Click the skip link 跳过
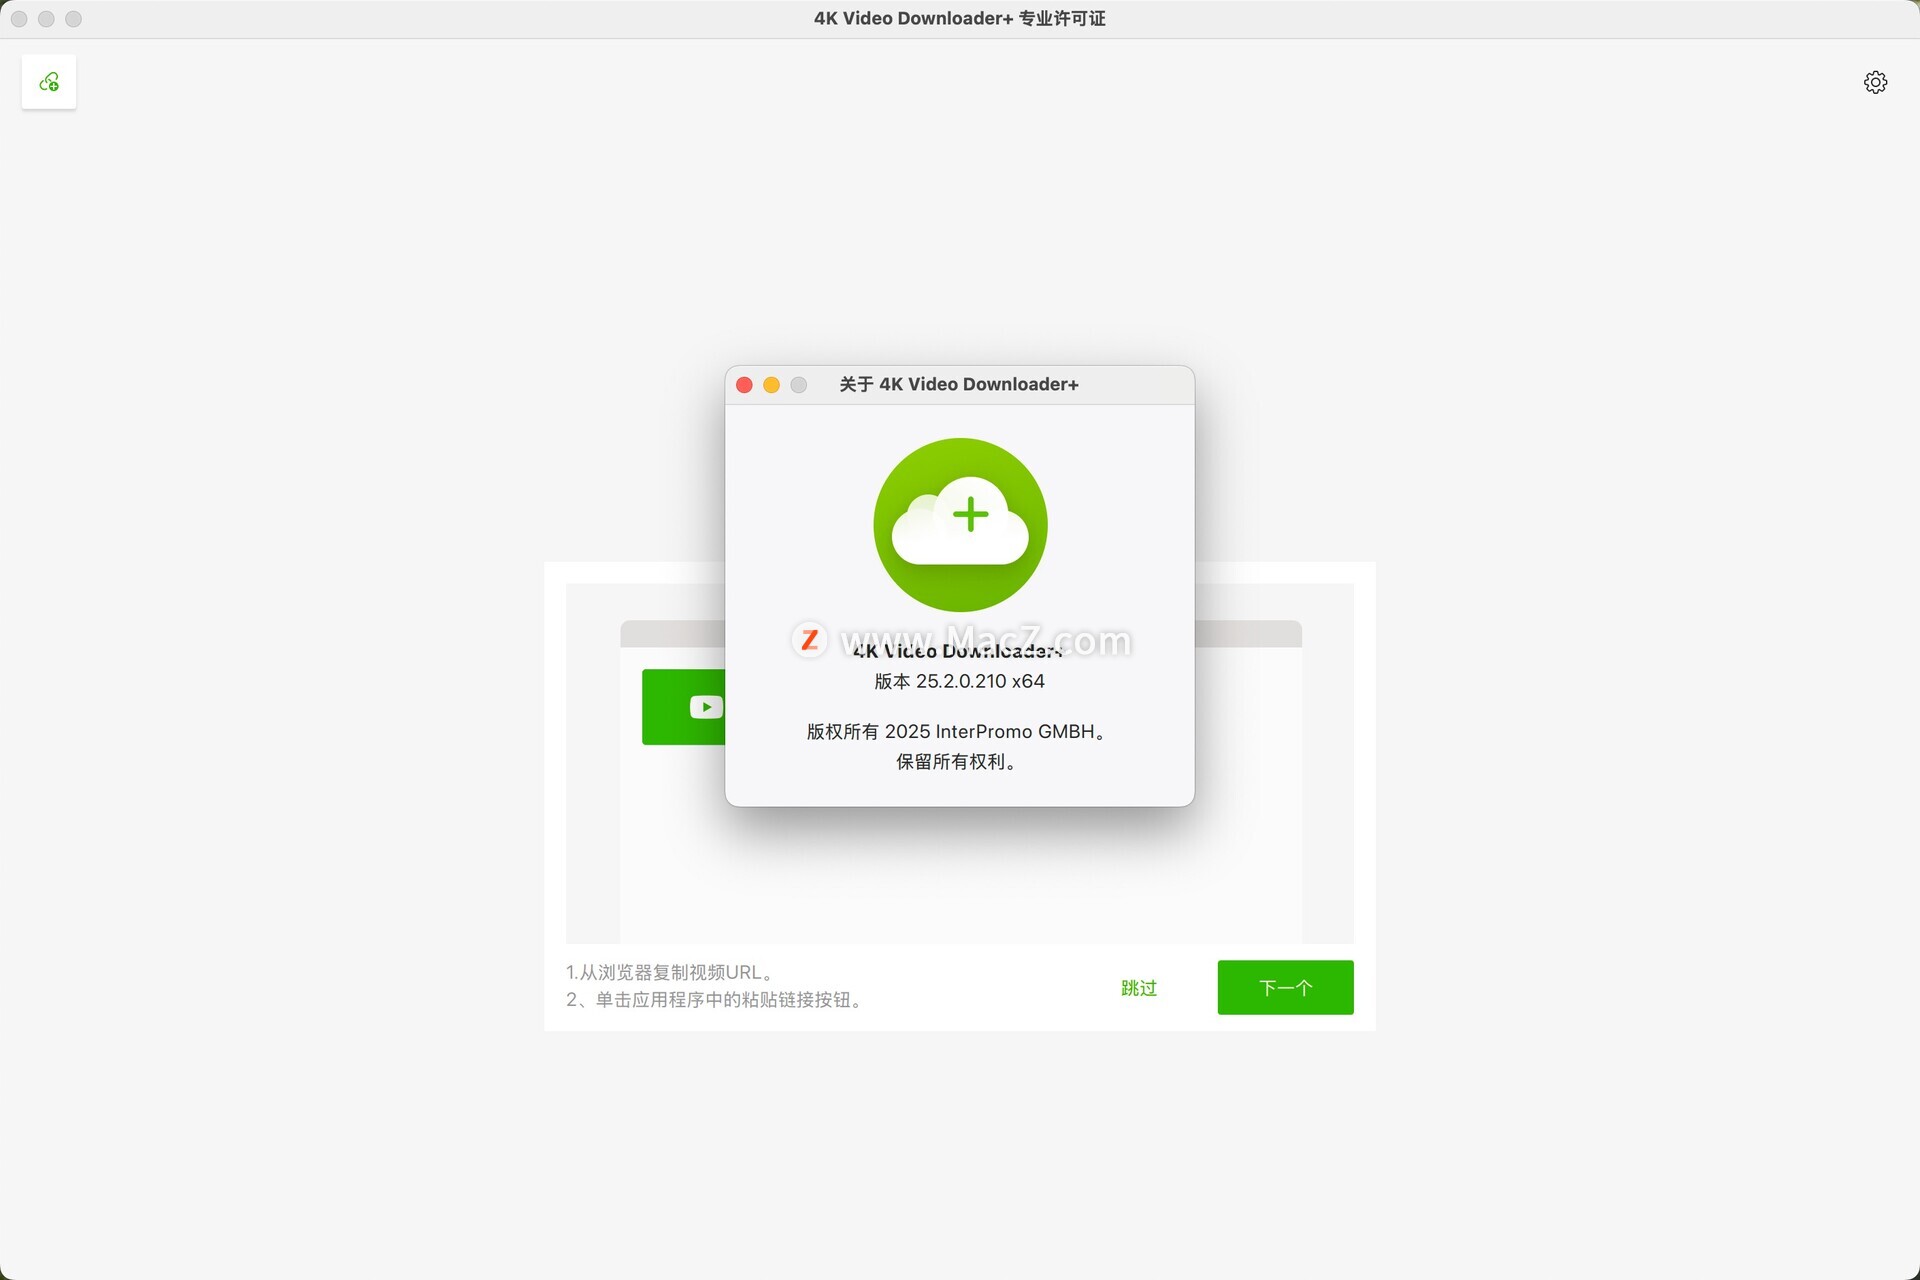Image resolution: width=1920 pixels, height=1280 pixels. tap(1139, 988)
